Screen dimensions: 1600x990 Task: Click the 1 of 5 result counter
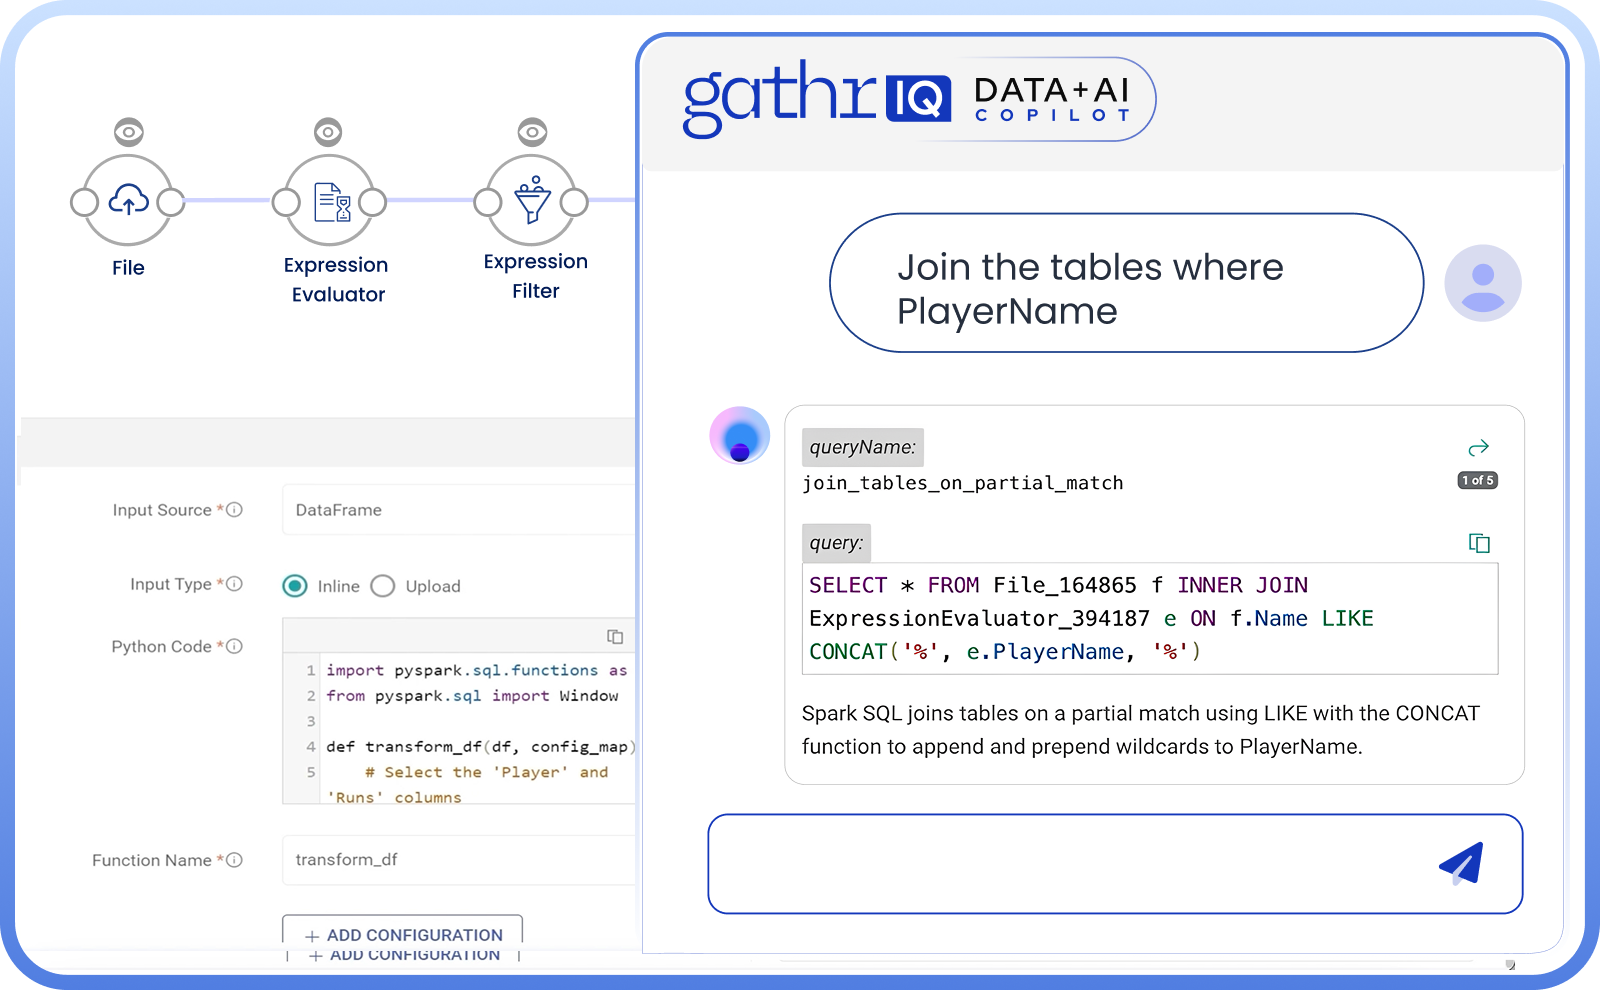coord(1477,481)
